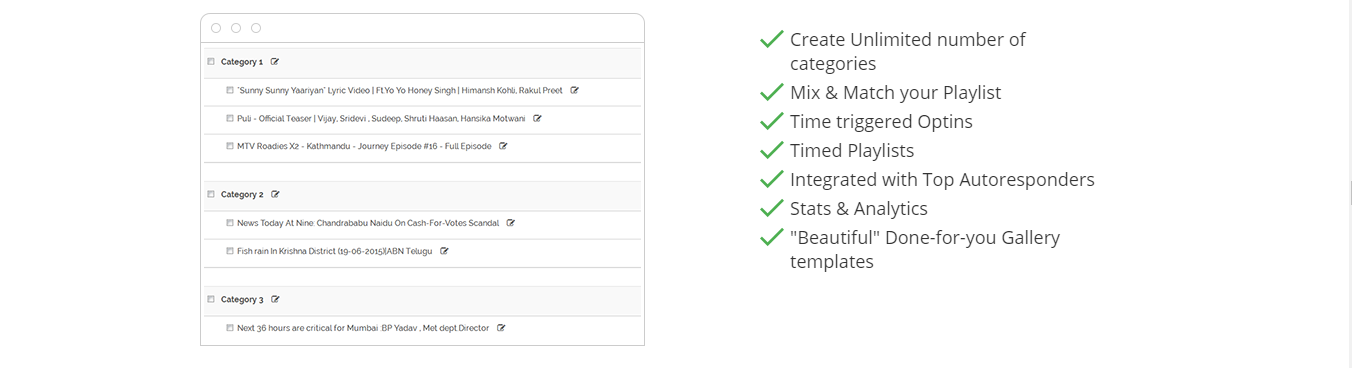This screenshot has height=368, width=1352.
Task: Click edit icon beside Category 3
Action: pyautogui.click(x=275, y=299)
